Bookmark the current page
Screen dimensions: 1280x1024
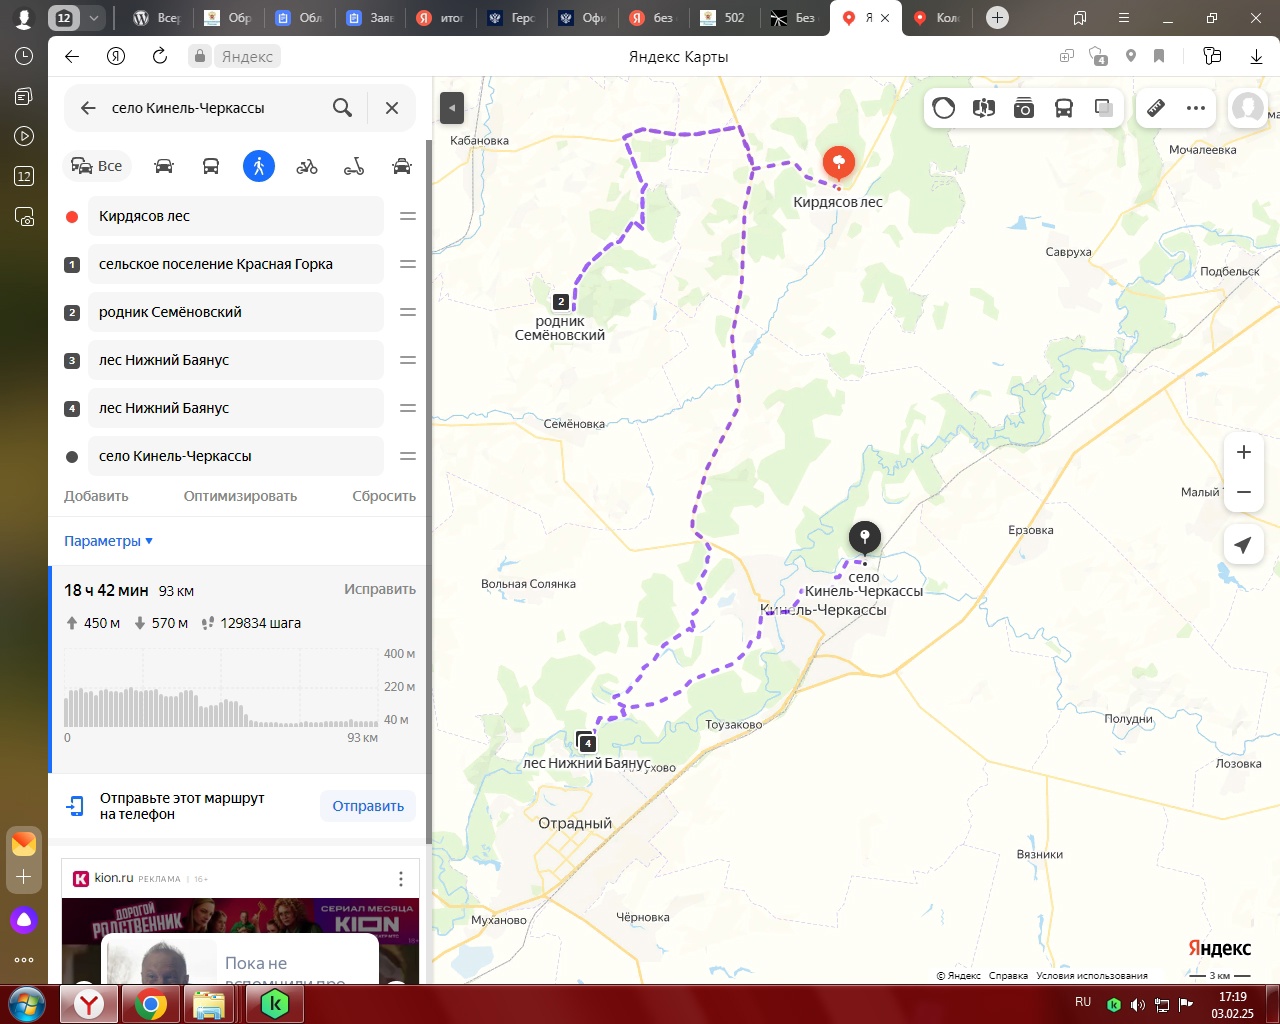click(1159, 56)
